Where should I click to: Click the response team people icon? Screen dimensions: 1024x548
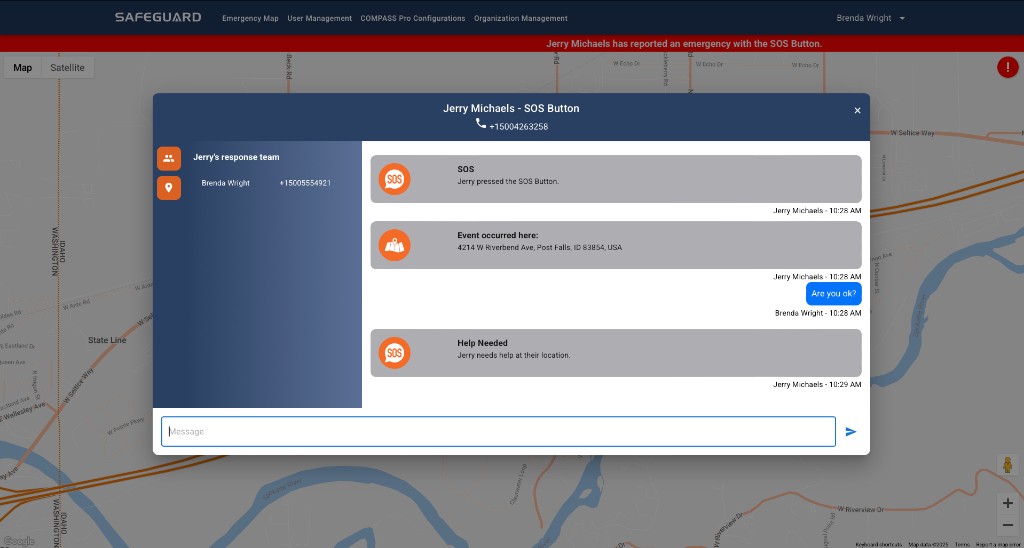click(x=169, y=158)
